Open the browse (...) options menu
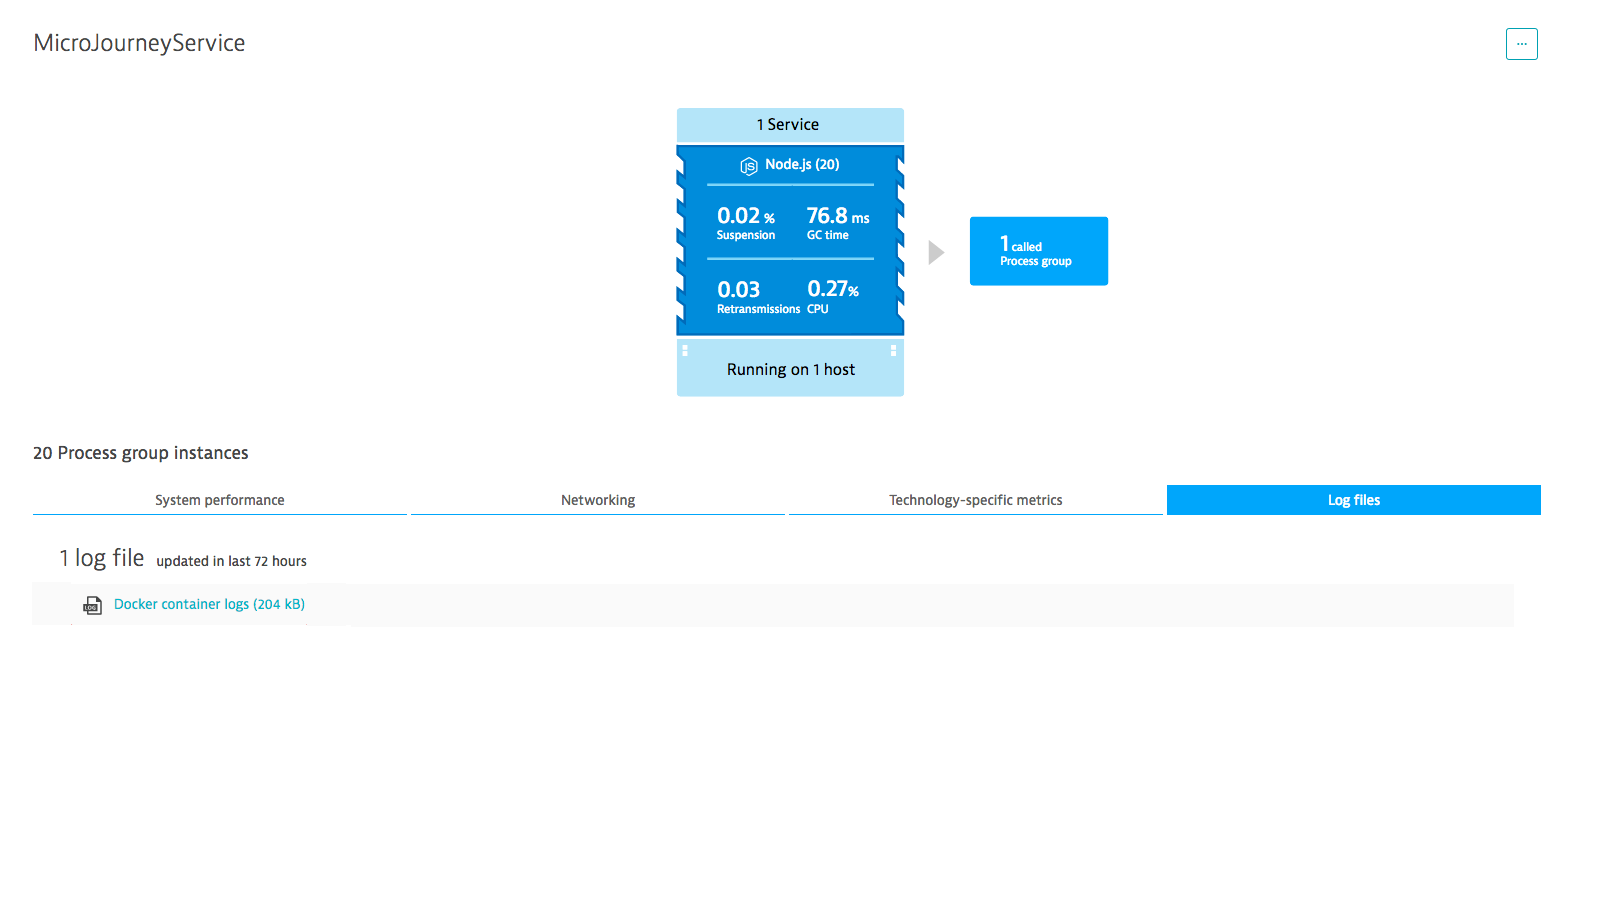Image resolution: width=1600 pixels, height=900 pixels. point(1522,44)
